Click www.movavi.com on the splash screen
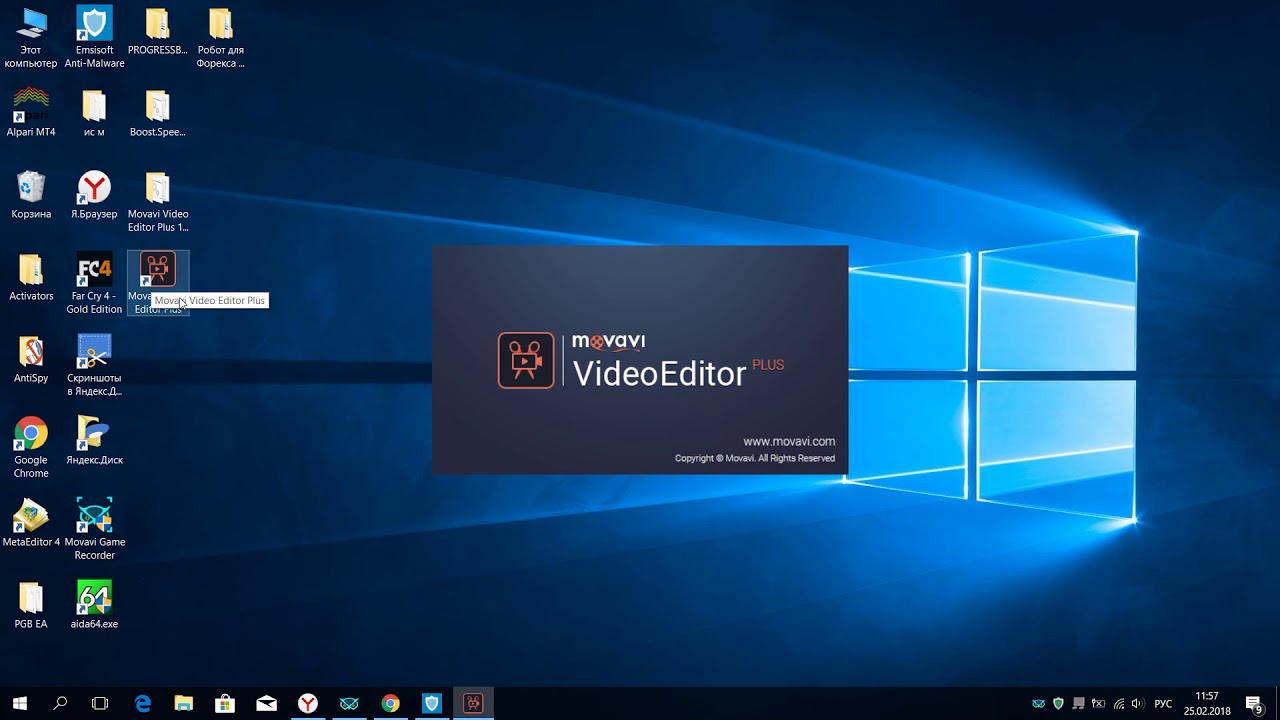 789,441
